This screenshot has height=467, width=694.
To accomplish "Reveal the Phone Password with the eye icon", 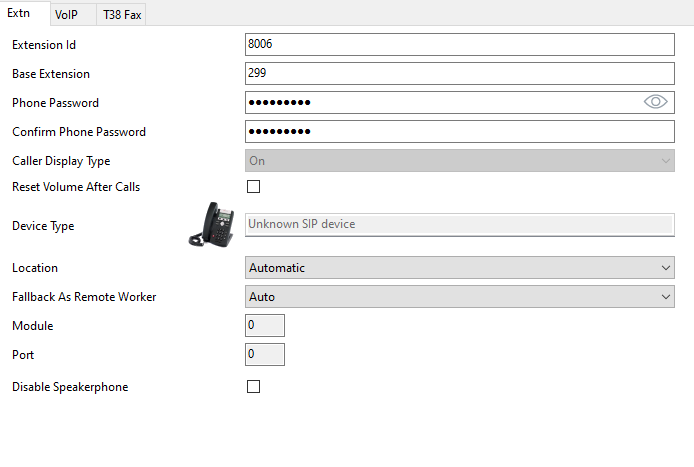I will pos(655,102).
